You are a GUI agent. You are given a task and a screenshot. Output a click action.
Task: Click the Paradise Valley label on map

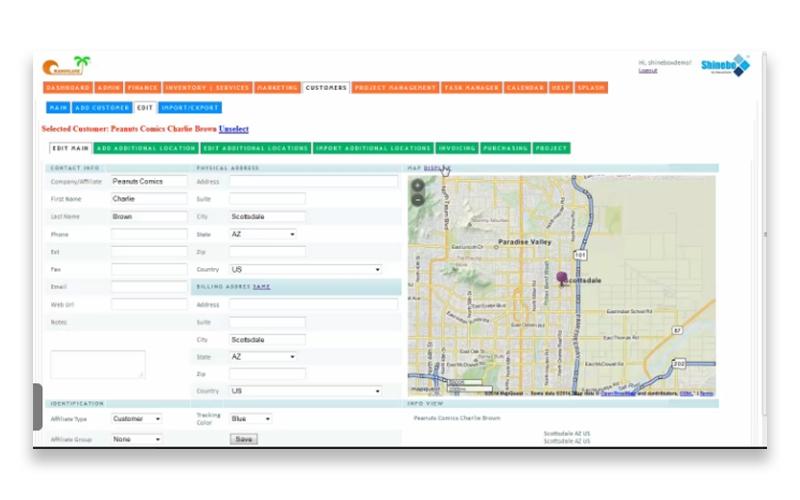[x=524, y=242]
